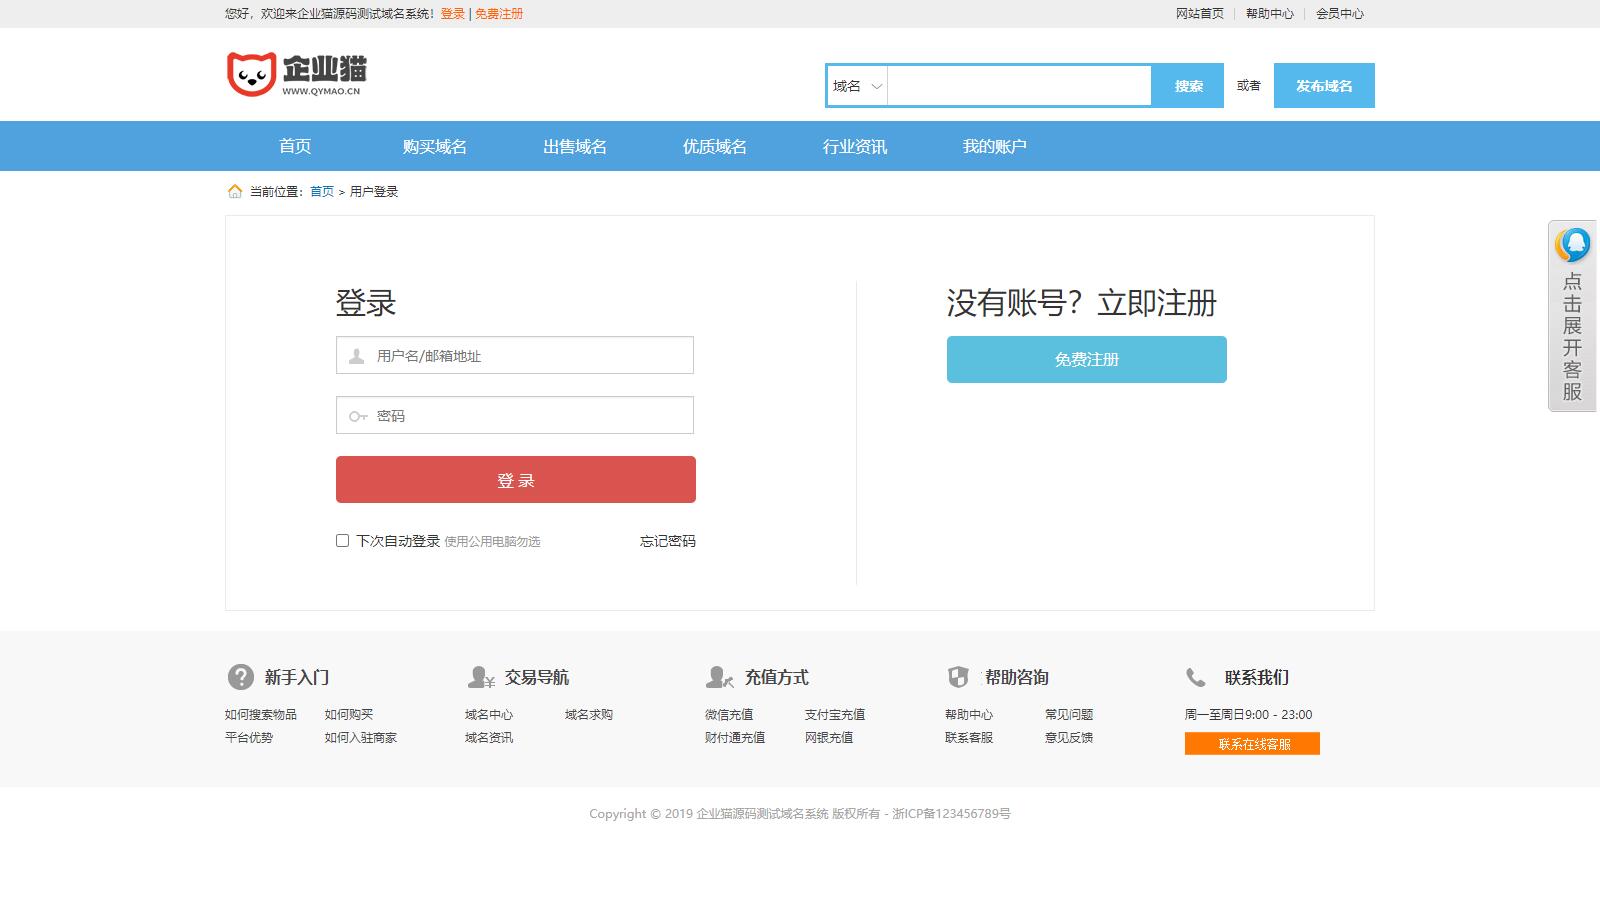This screenshot has width=1600, height=900.
Task: Click the person icon inside the username field
Action: coord(356,355)
